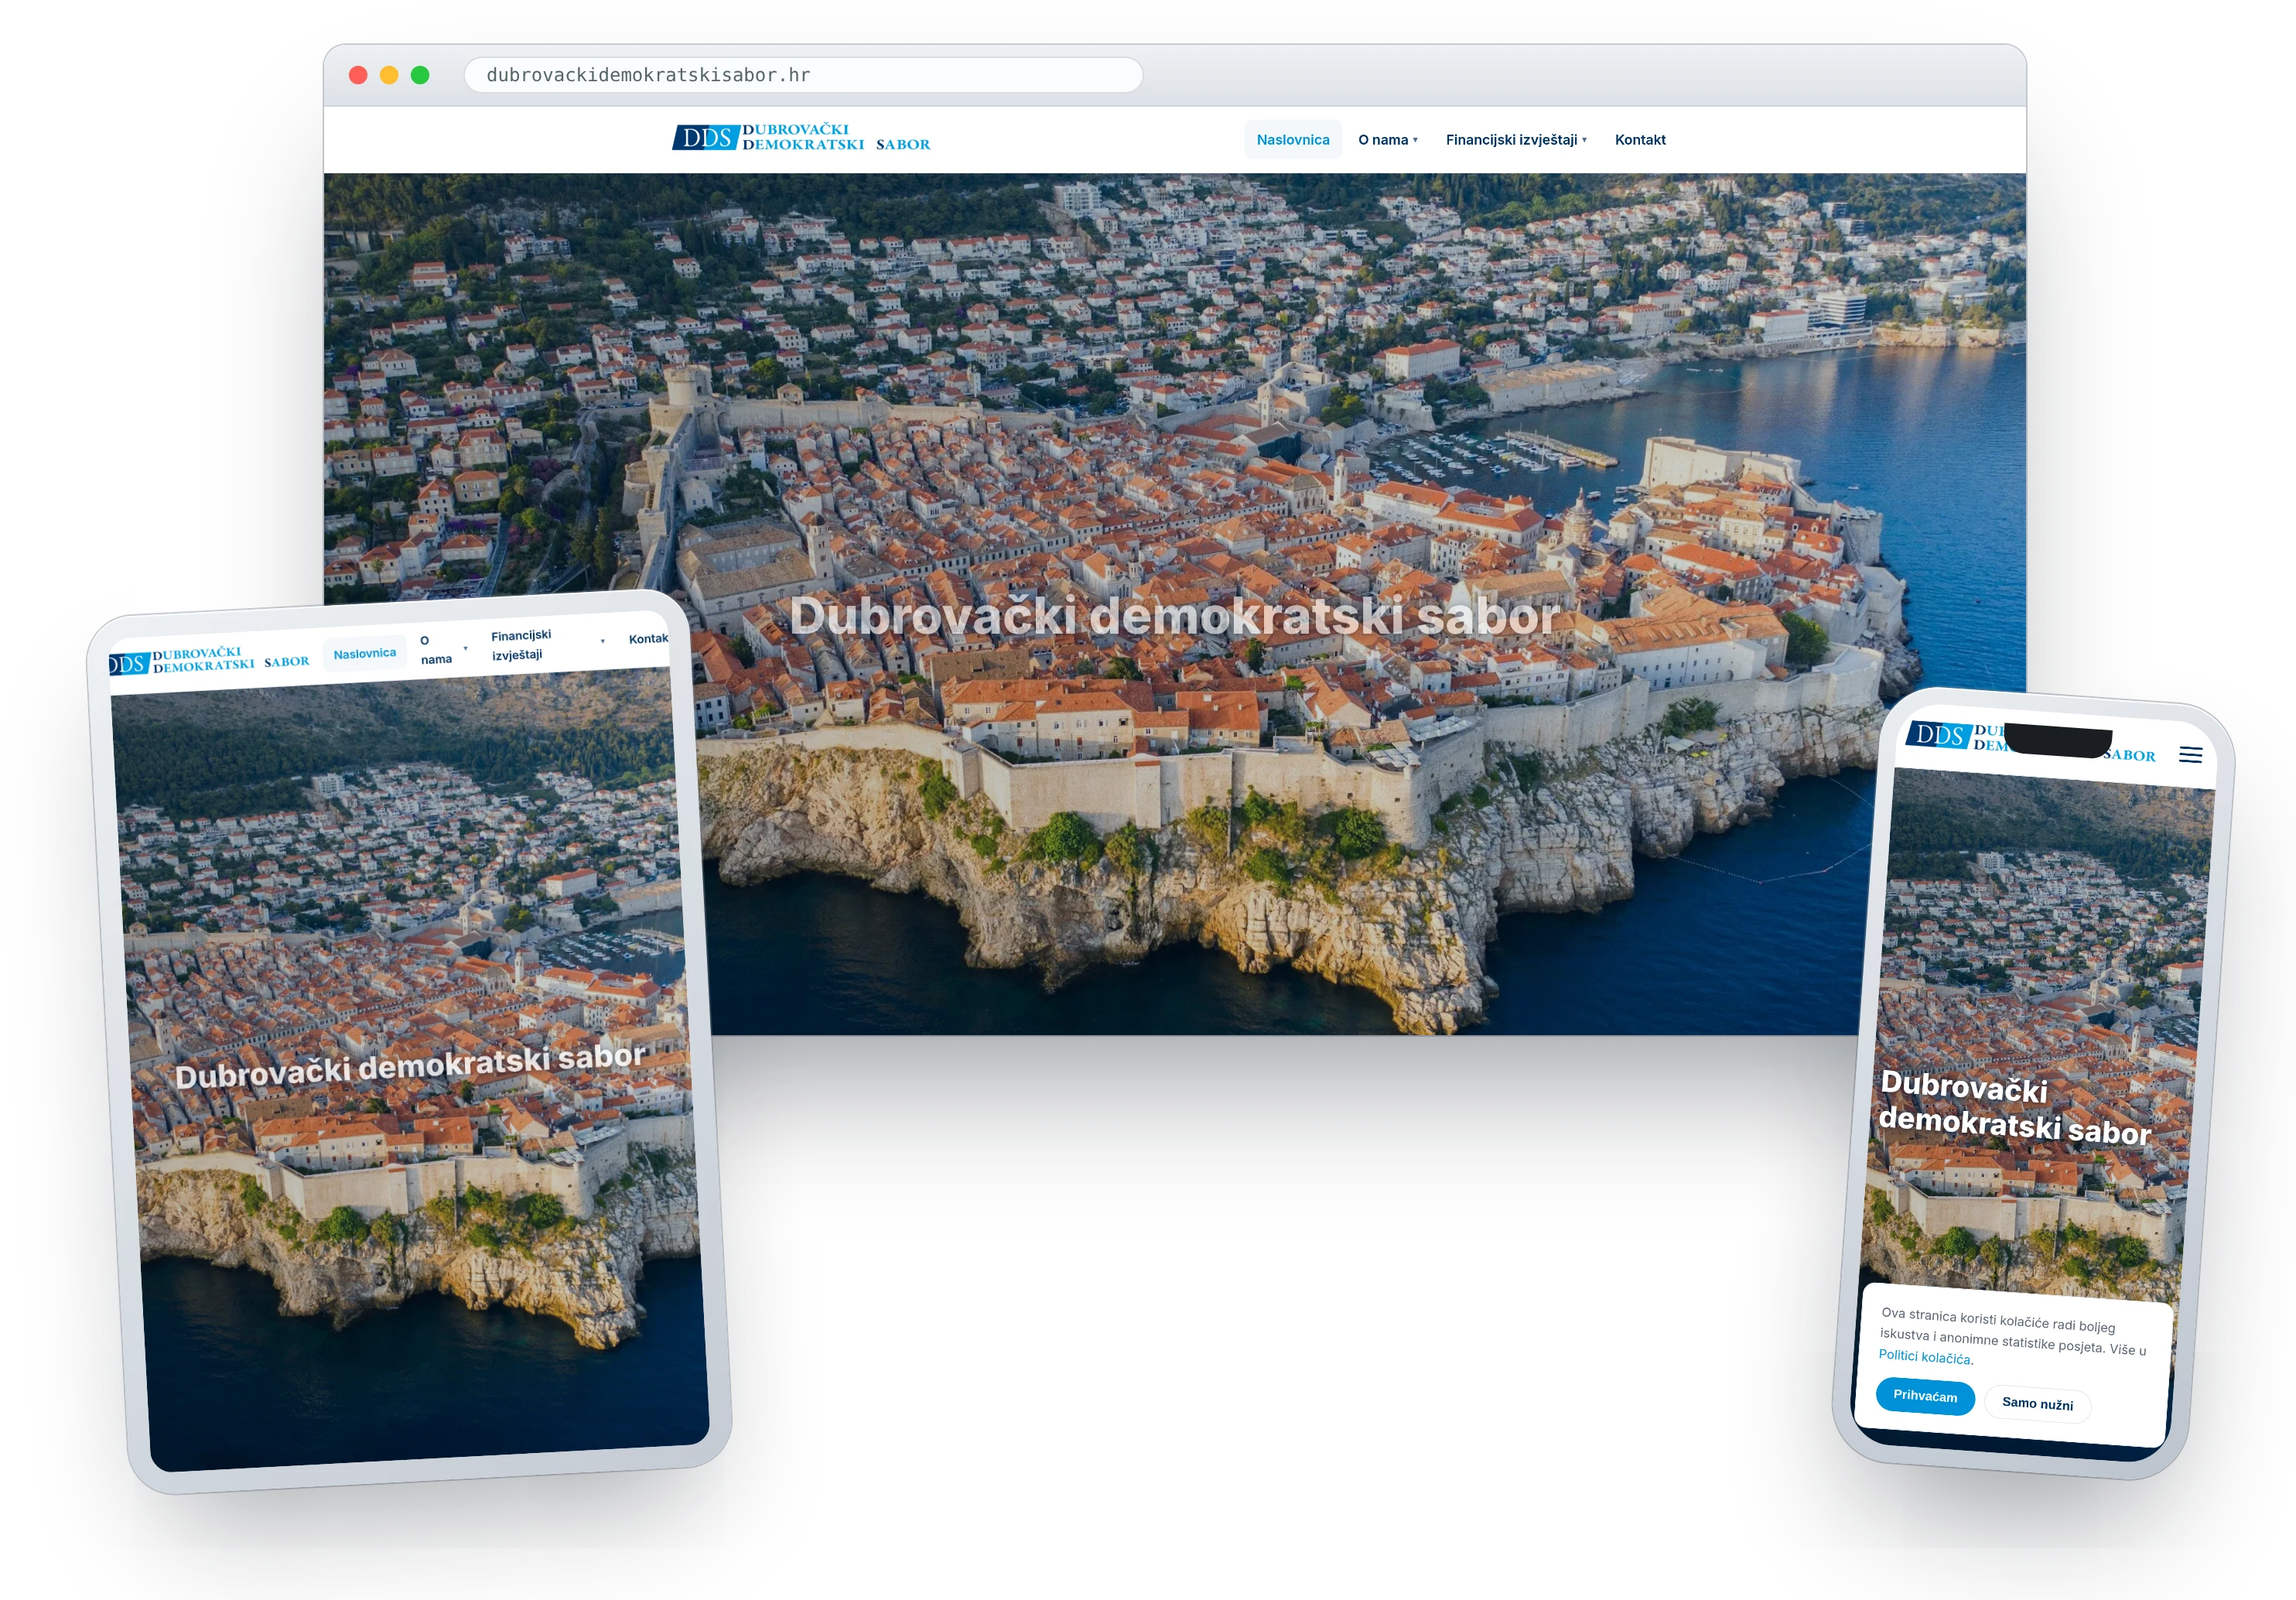Click the browser address bar showing dubrovackidemokratskisabor.hr
2296x1600 pixels.
coord(803,75)
